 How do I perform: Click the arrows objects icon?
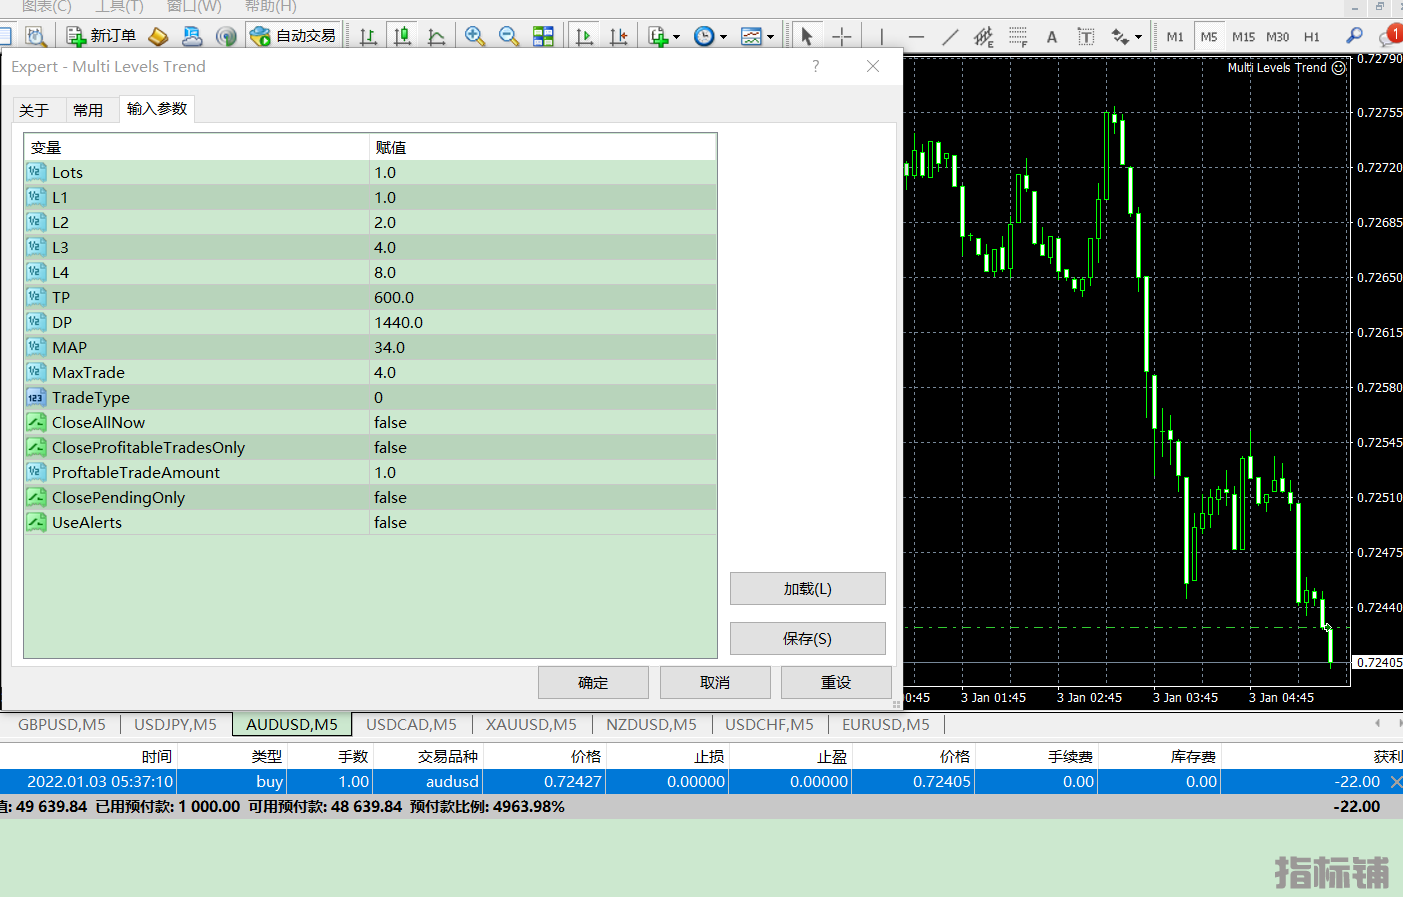1120,36
